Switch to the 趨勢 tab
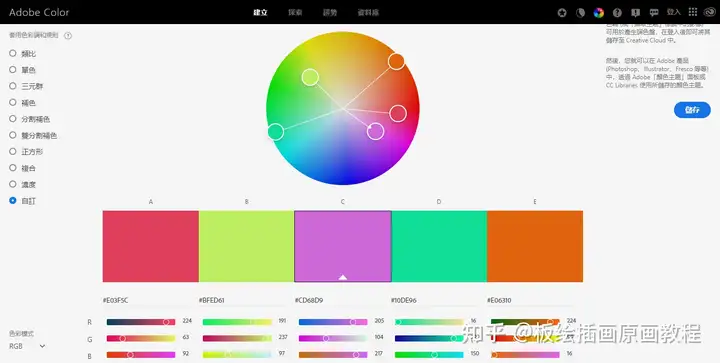The image size is (720, 363). click(330, 13)
